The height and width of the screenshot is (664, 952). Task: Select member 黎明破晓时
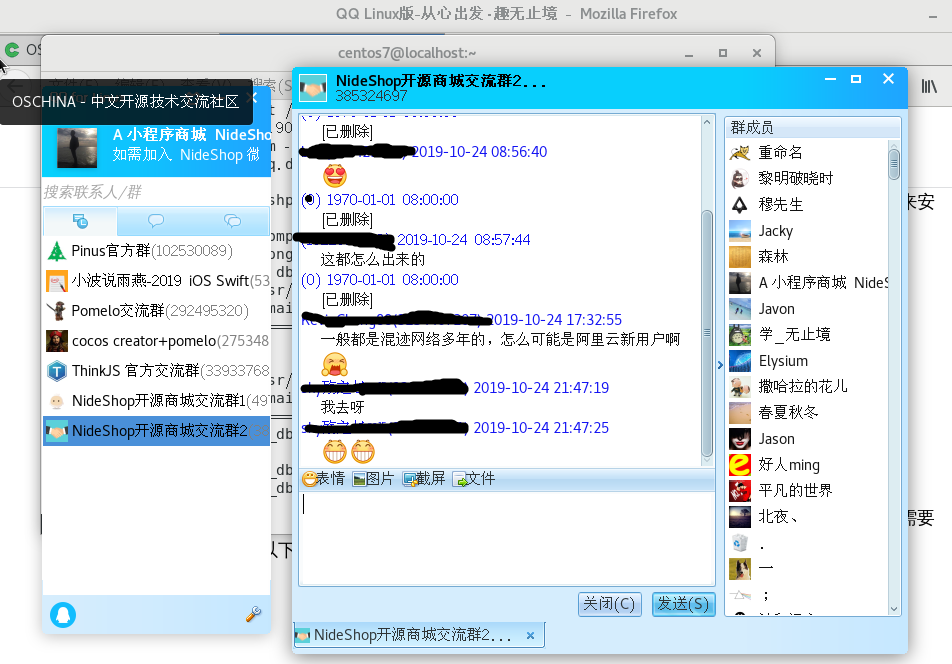tap(808, 178)
